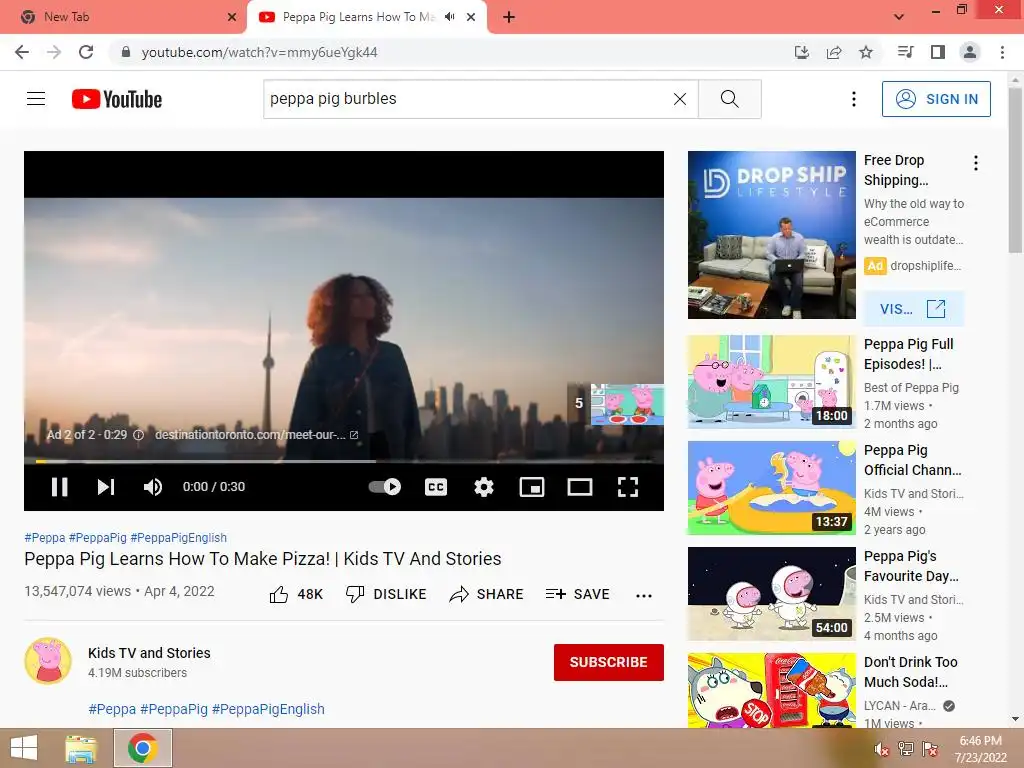Toggle the autoplay switch
The height and width of the screenshot is (768, 1024).
pyautogui.click(x=385, y=487)
